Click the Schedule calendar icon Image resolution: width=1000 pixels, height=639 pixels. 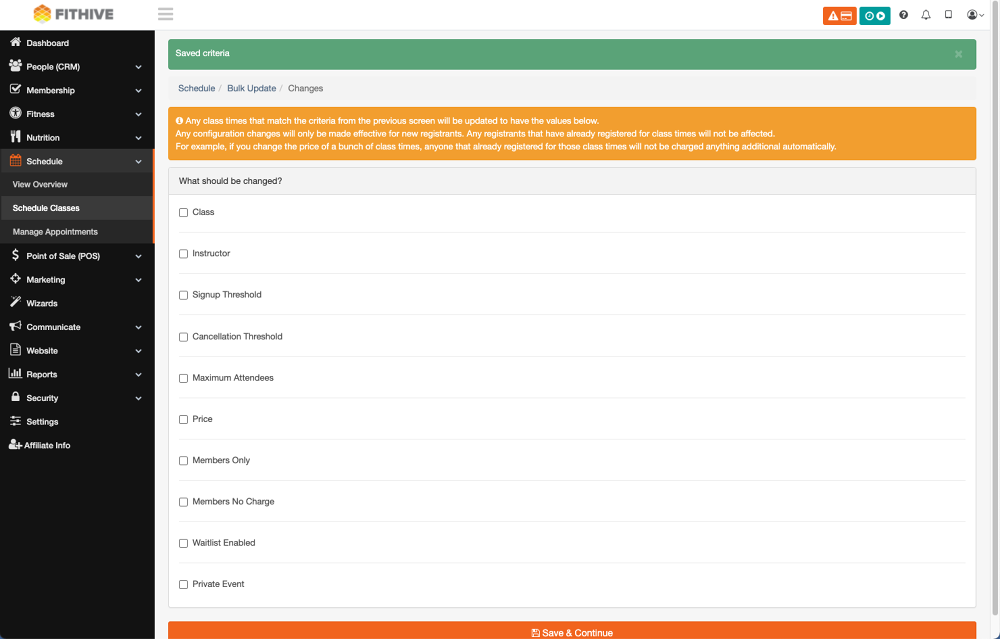point(15,161)
